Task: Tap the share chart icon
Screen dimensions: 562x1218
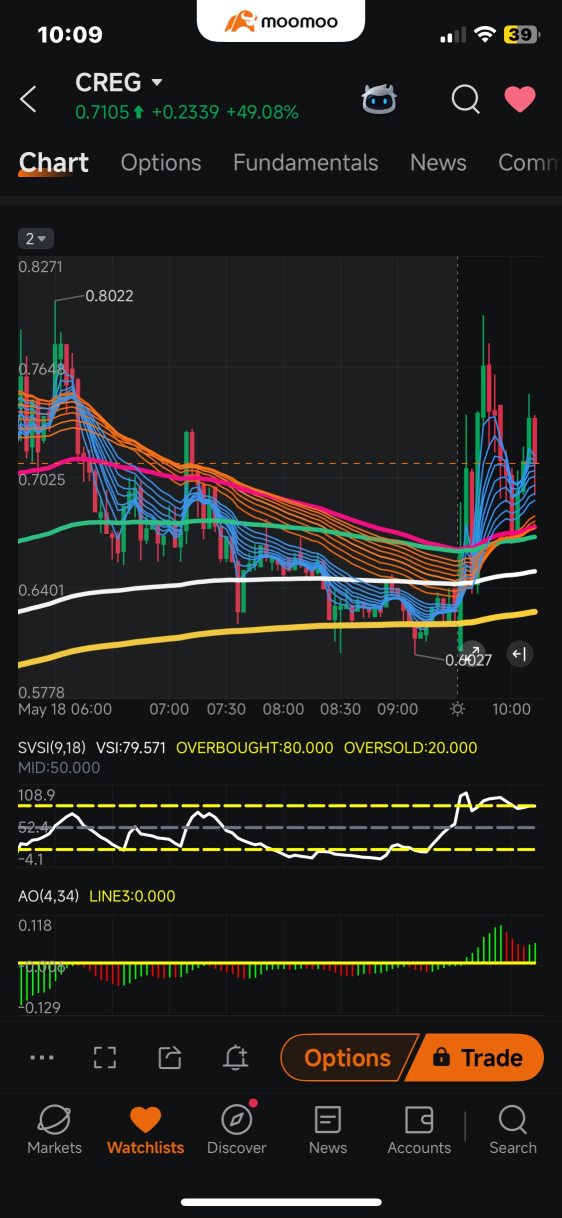Action: (170, 1057)
